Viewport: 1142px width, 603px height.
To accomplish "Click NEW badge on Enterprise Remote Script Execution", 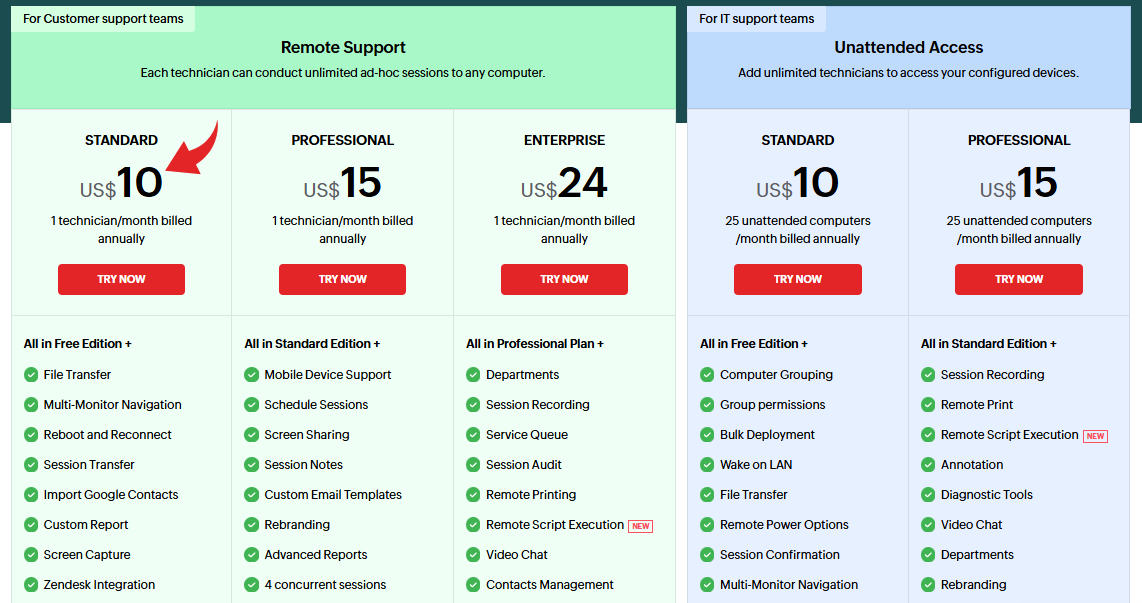I will click(641, 526).
